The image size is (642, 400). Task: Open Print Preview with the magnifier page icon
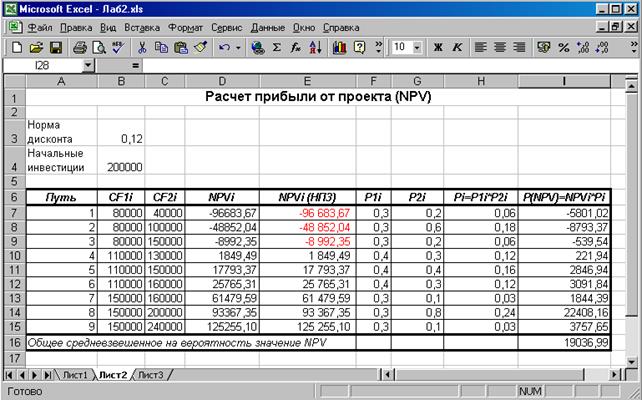(99, 47)
